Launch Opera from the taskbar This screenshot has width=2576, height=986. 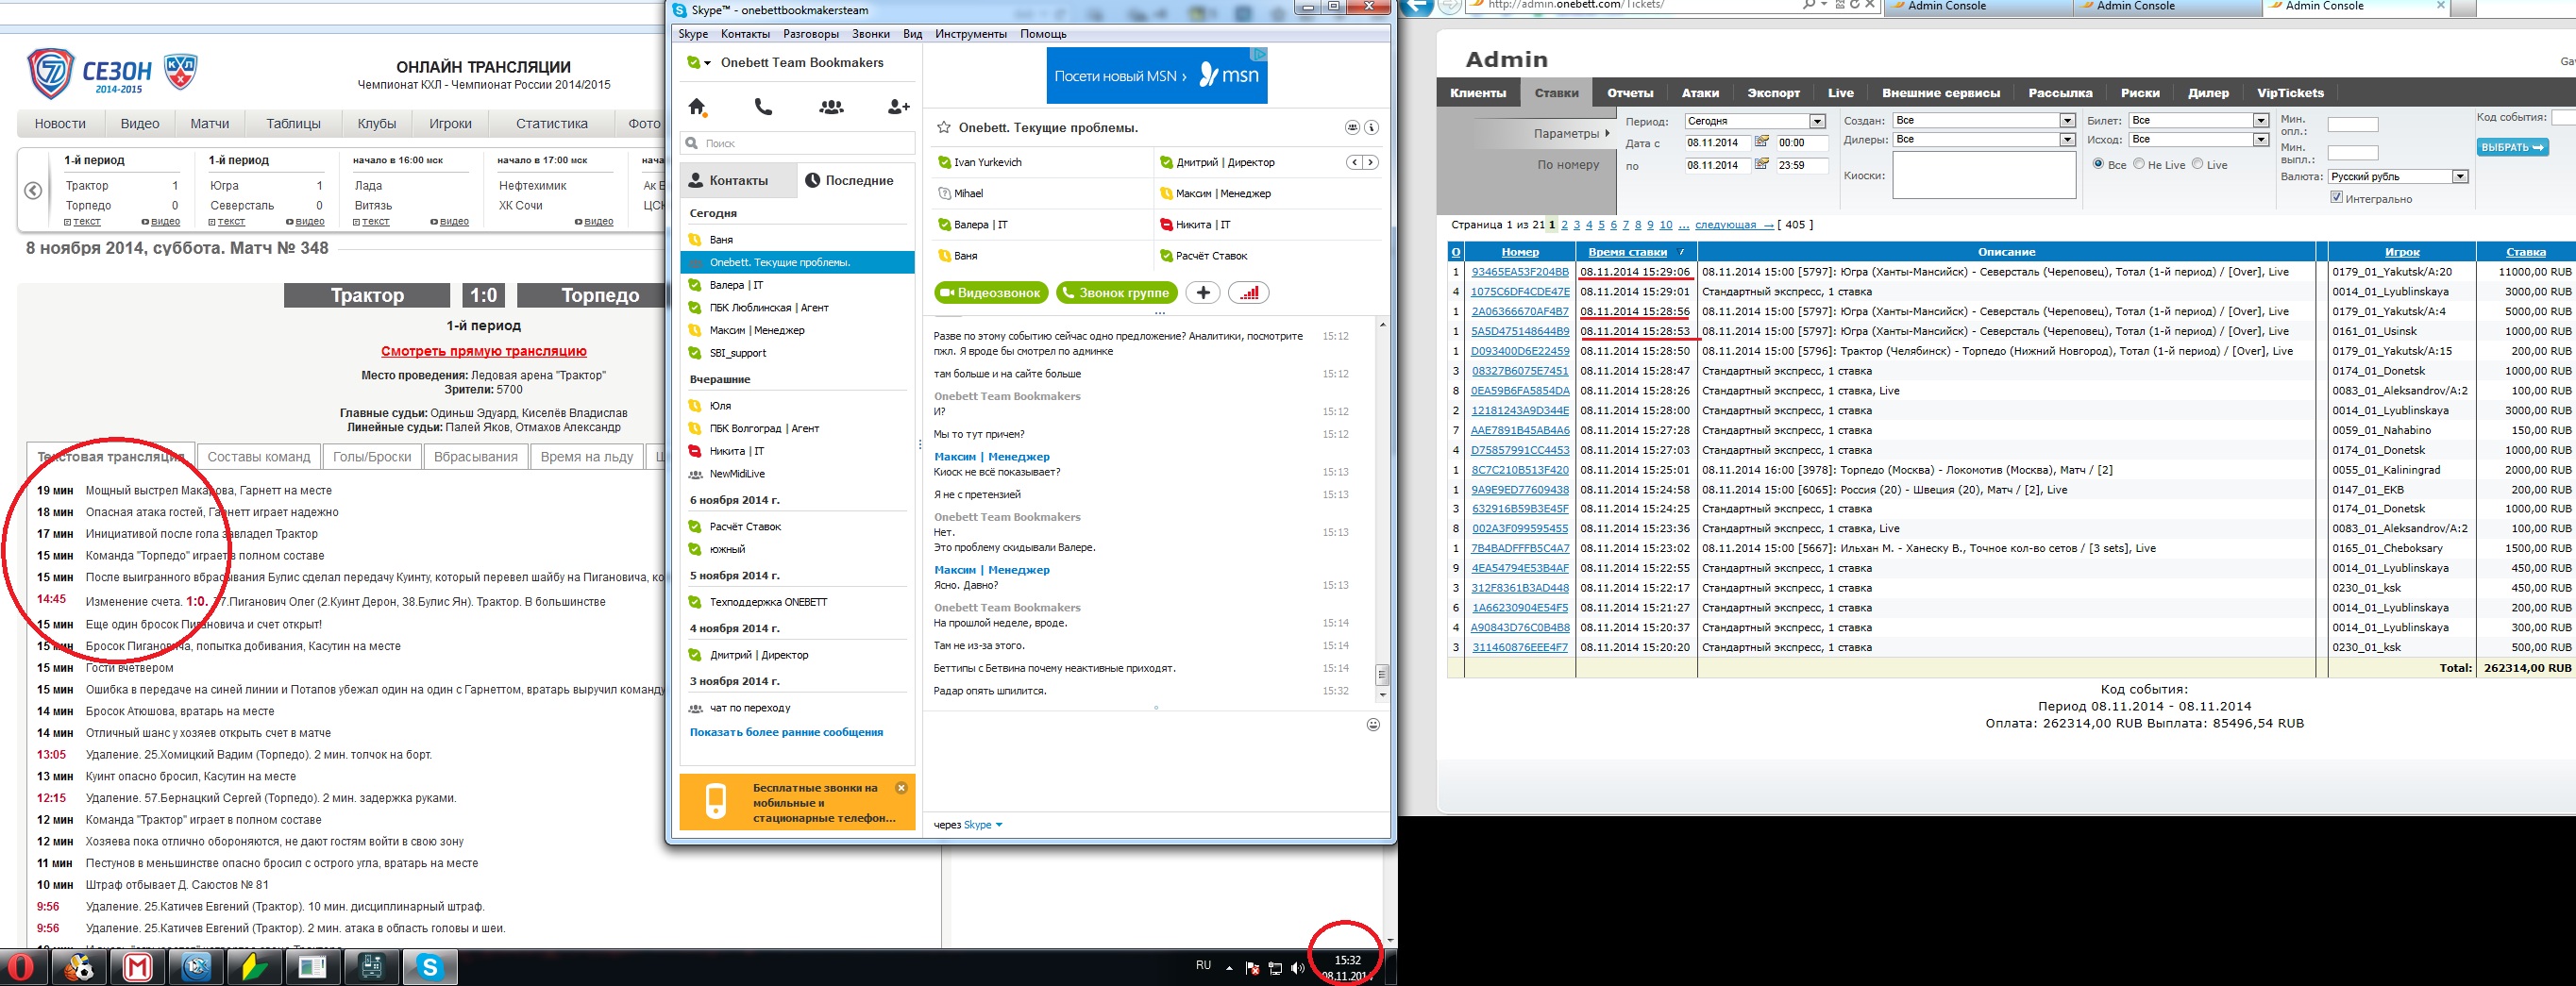click(21, 967)
